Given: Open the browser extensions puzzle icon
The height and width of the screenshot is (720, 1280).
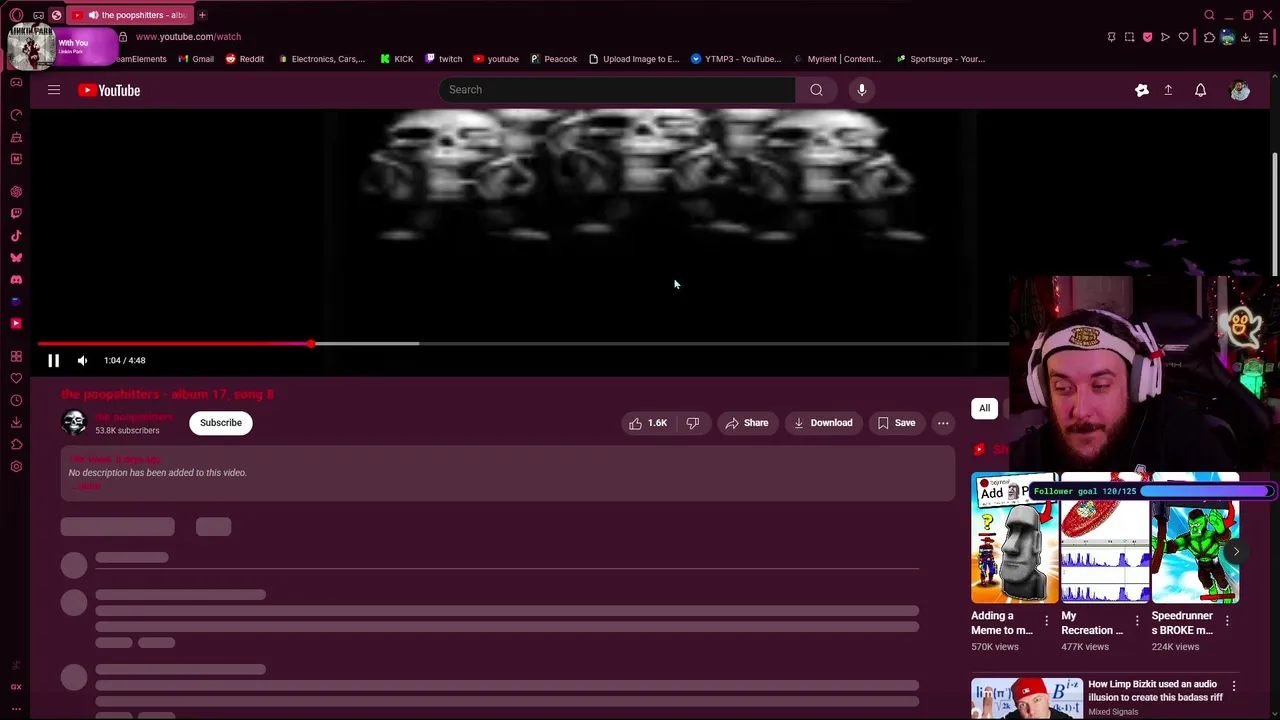Looking at the screenshot, I should pos(1209,37).
